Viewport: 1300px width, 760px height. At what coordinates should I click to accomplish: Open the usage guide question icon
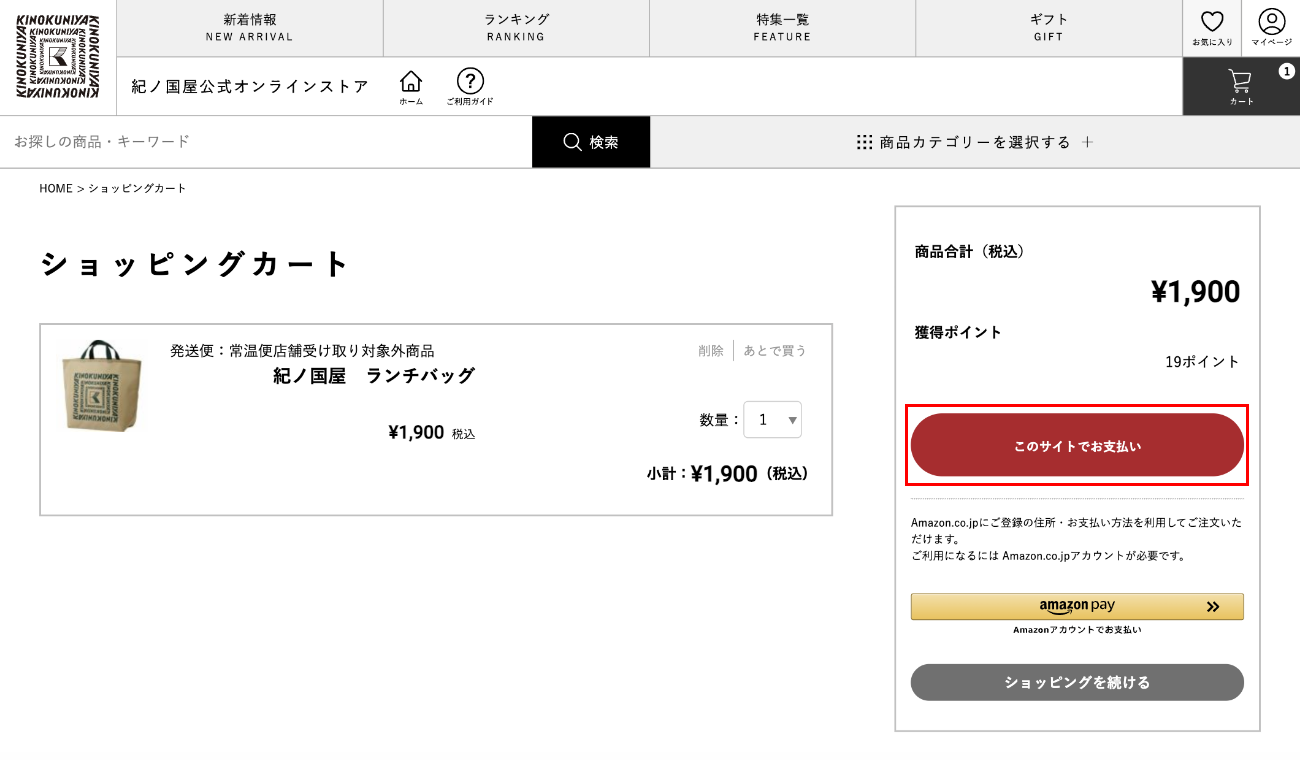click(x=470, y=86)
